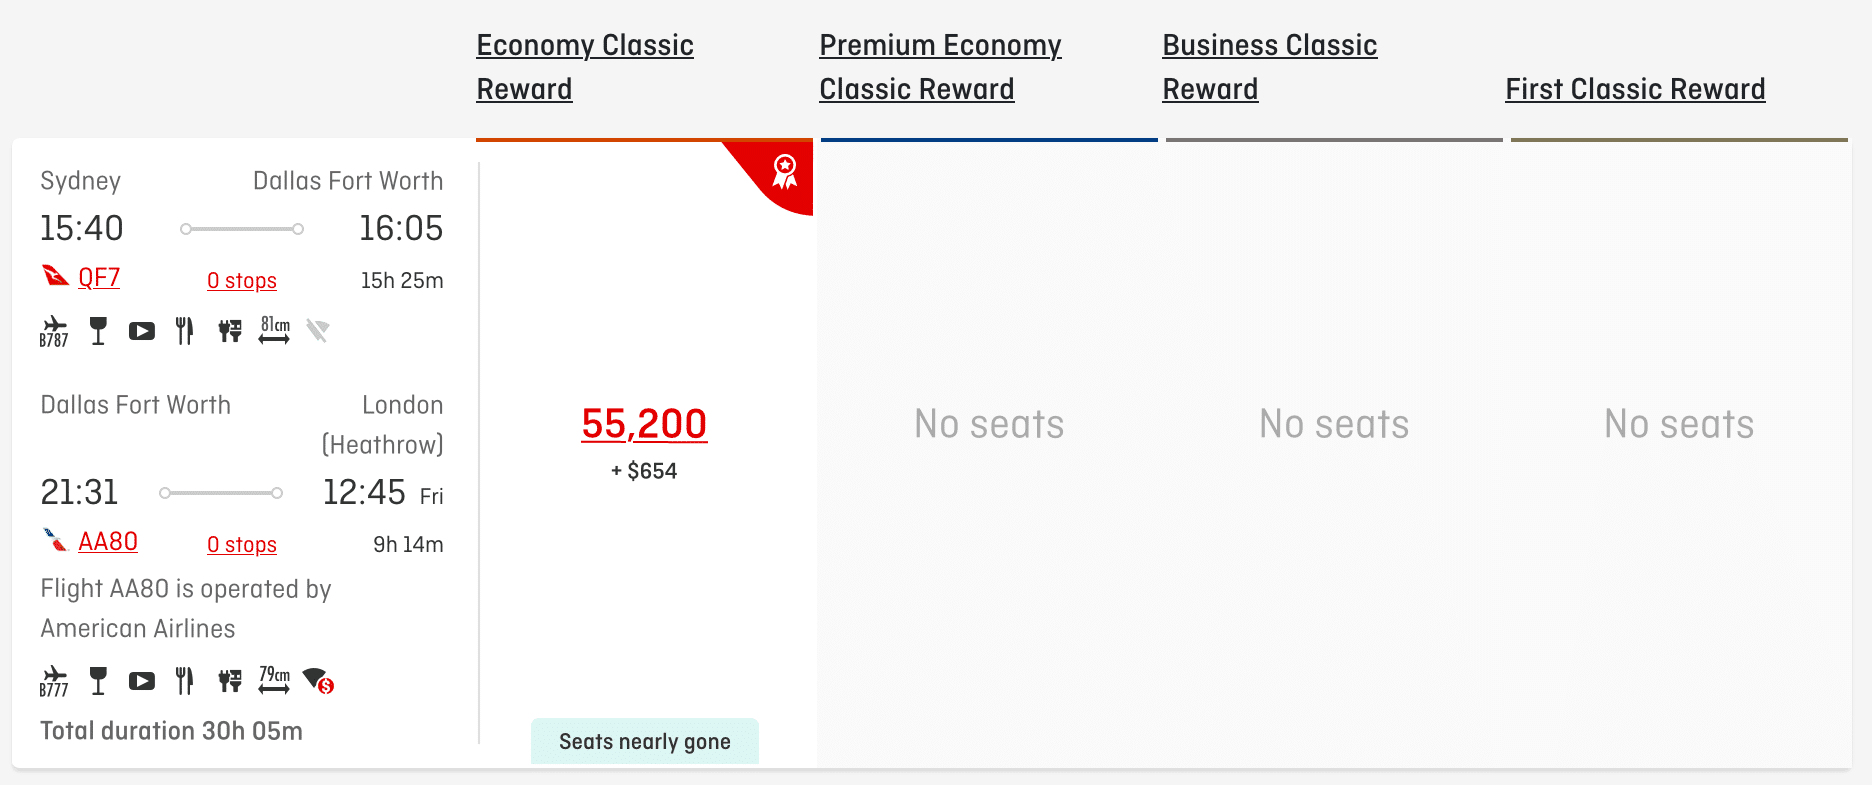Open the QF7 flight number link

[99, 278]
